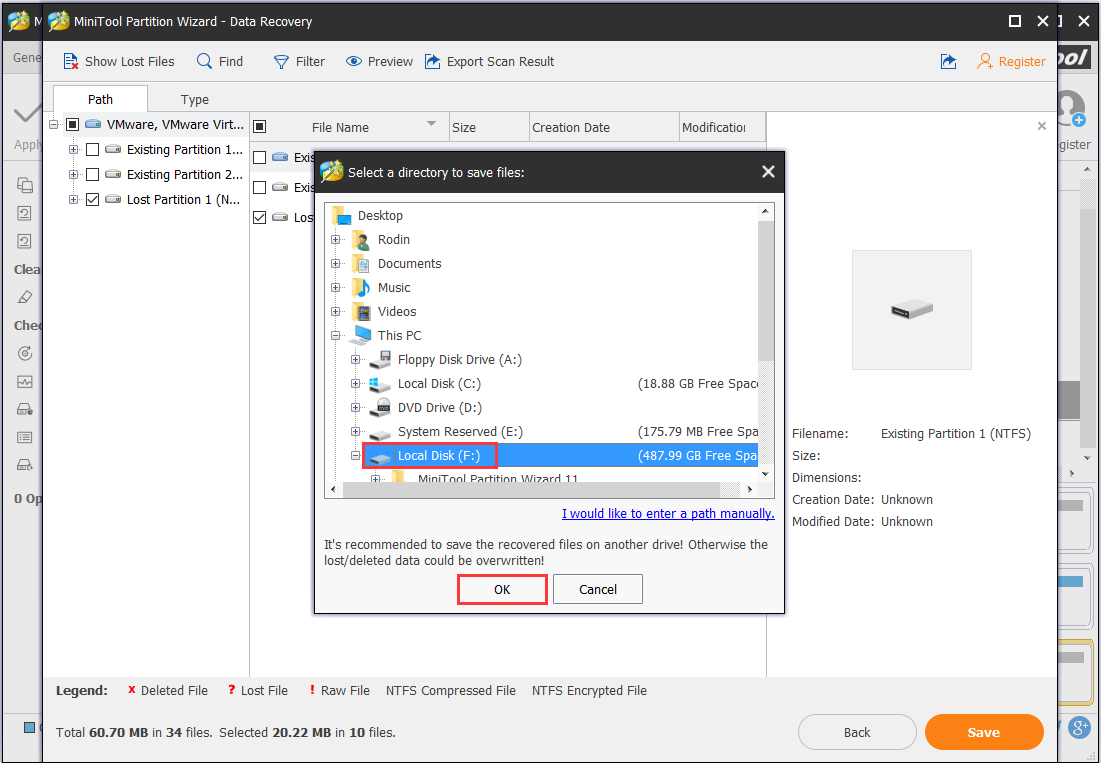1101x763 pixels.
Task: Click Cancel in the directory dialog
Action: tap(598, 590)
